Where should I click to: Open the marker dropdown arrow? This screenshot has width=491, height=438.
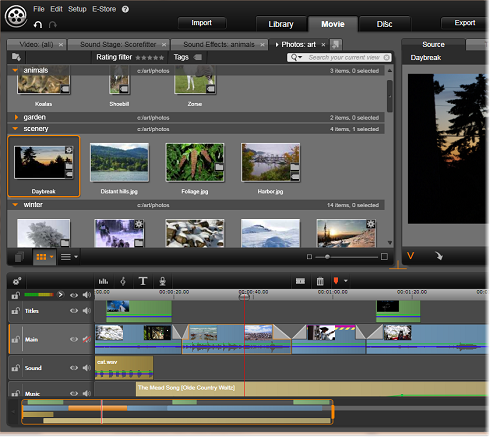[x=346, y=281]
